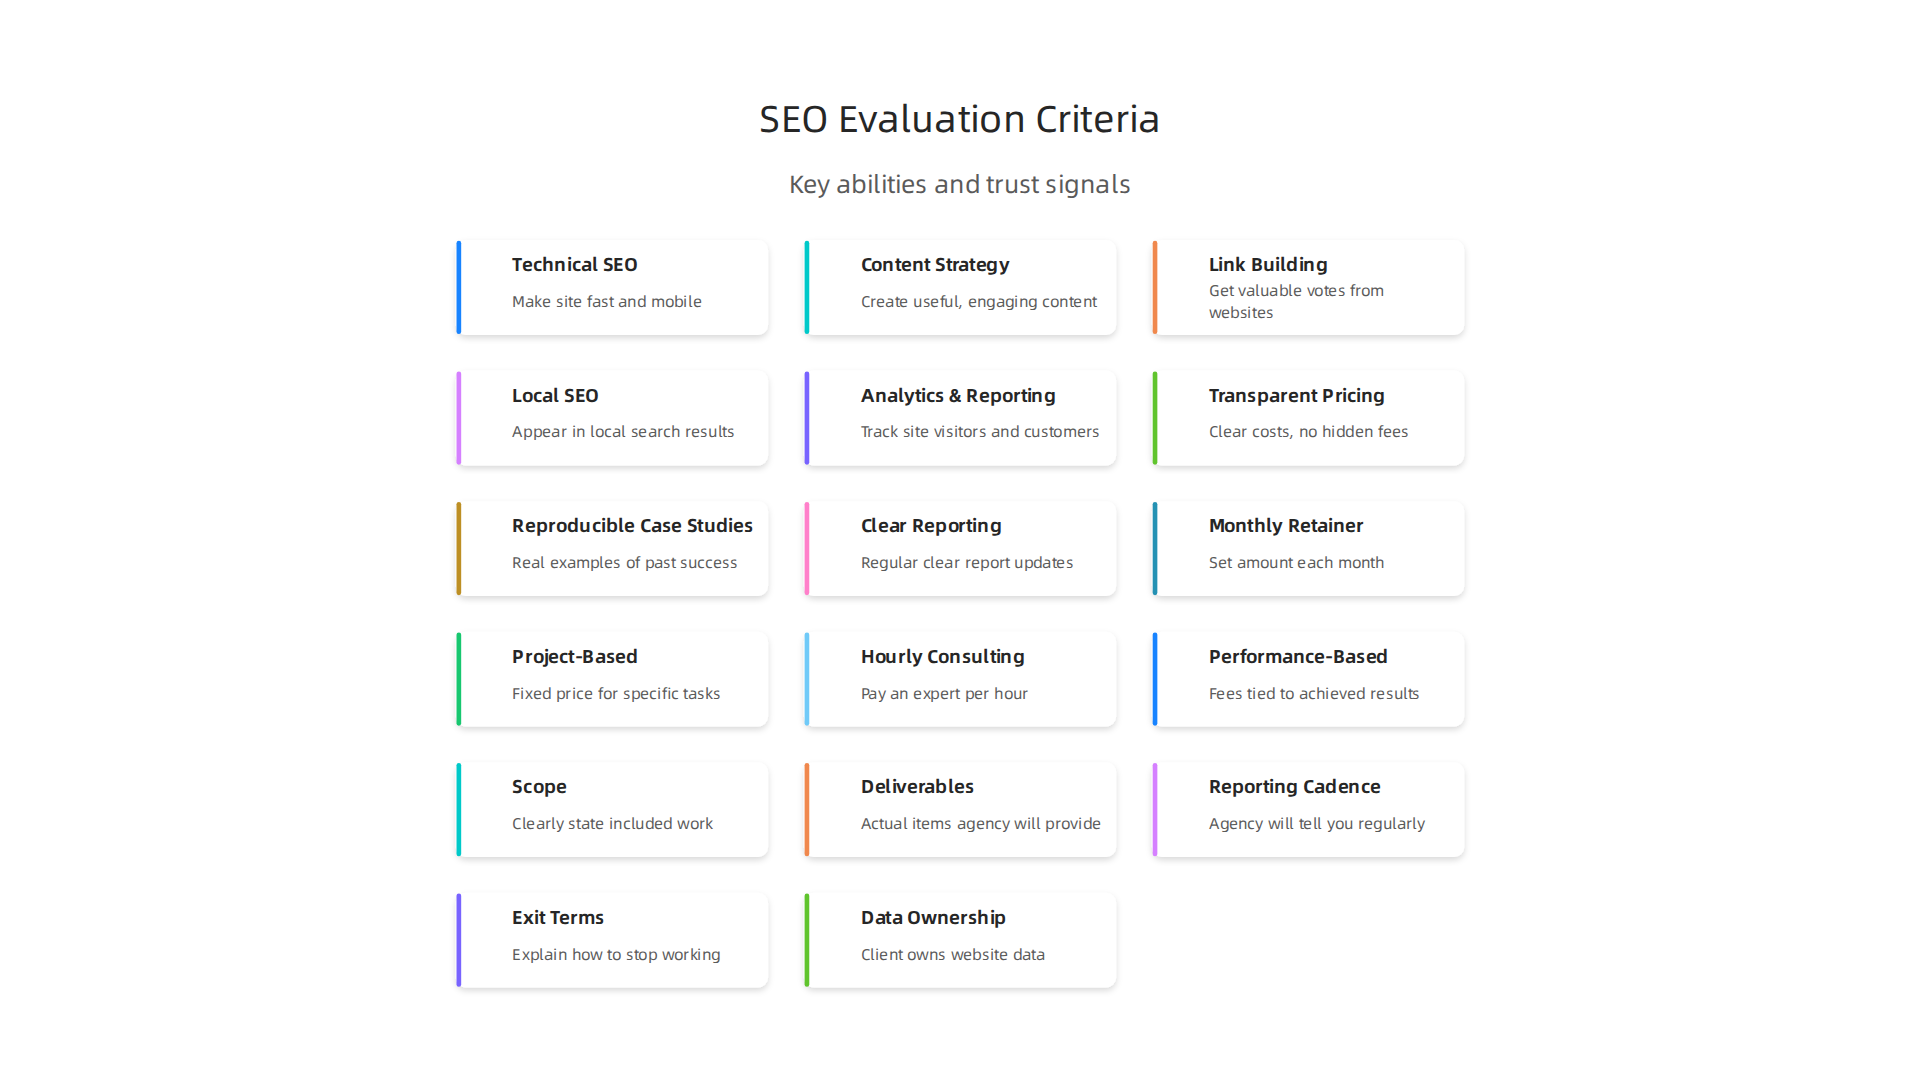Screen dimensions: 1920x1080
Task: Select the Reproducible Case Studies title
Action: click(632, 526)
